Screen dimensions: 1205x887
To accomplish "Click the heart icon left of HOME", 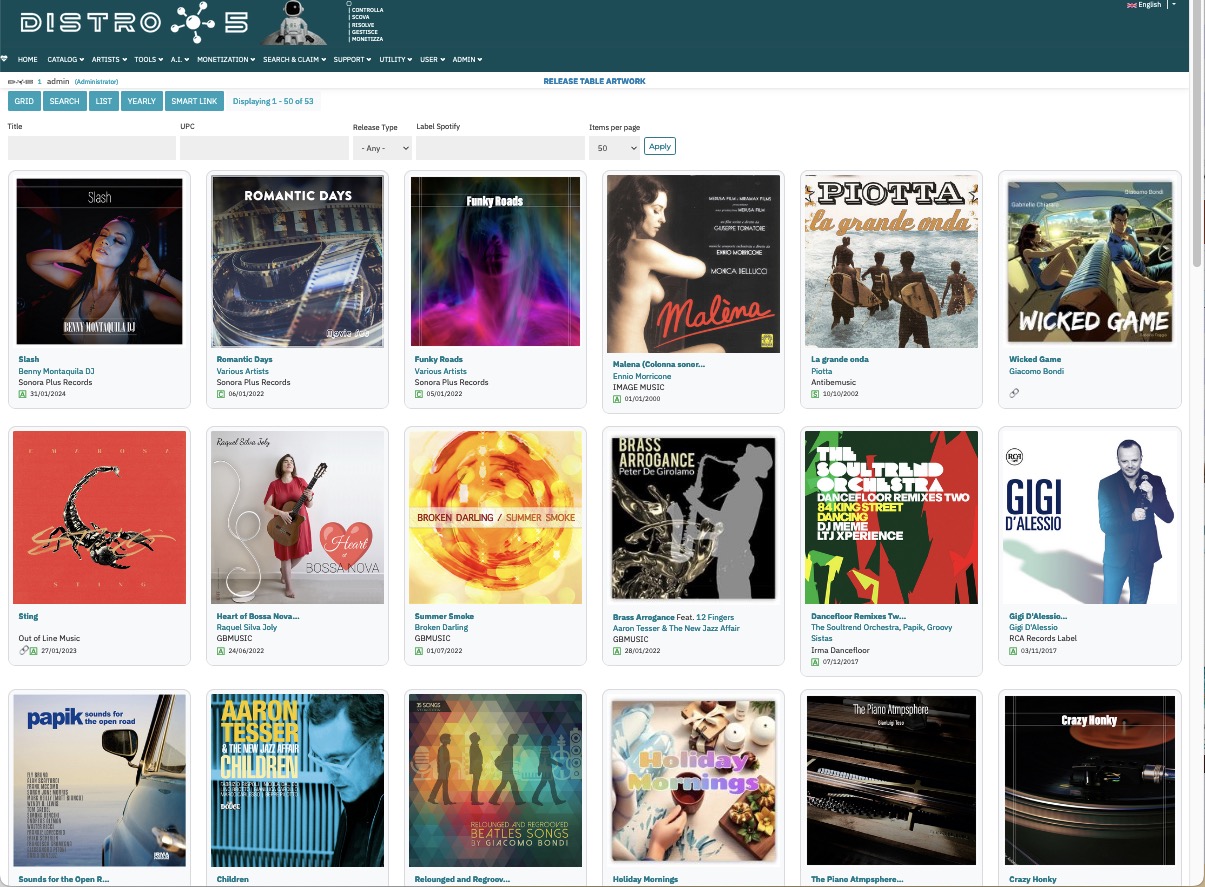I will click(4, 59).
